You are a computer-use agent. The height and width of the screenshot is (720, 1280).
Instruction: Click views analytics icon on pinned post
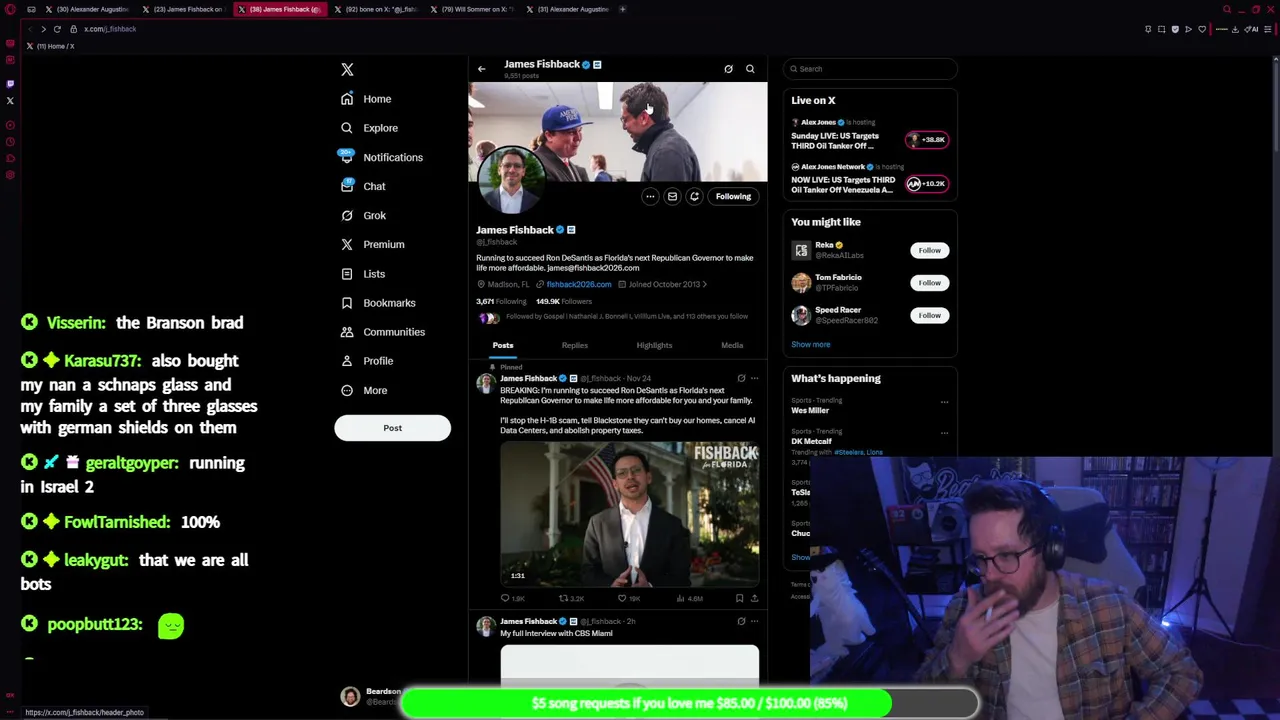[x=680, y=598]
